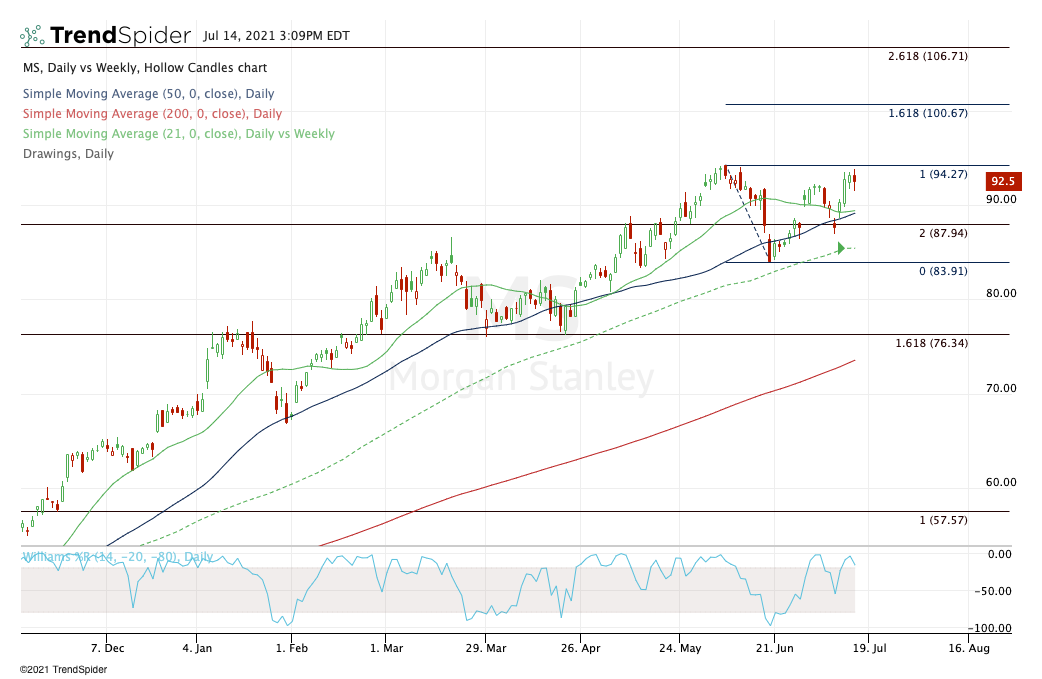
Task: Click the 70.00 price axis label
Action: tap(1001, 388)
